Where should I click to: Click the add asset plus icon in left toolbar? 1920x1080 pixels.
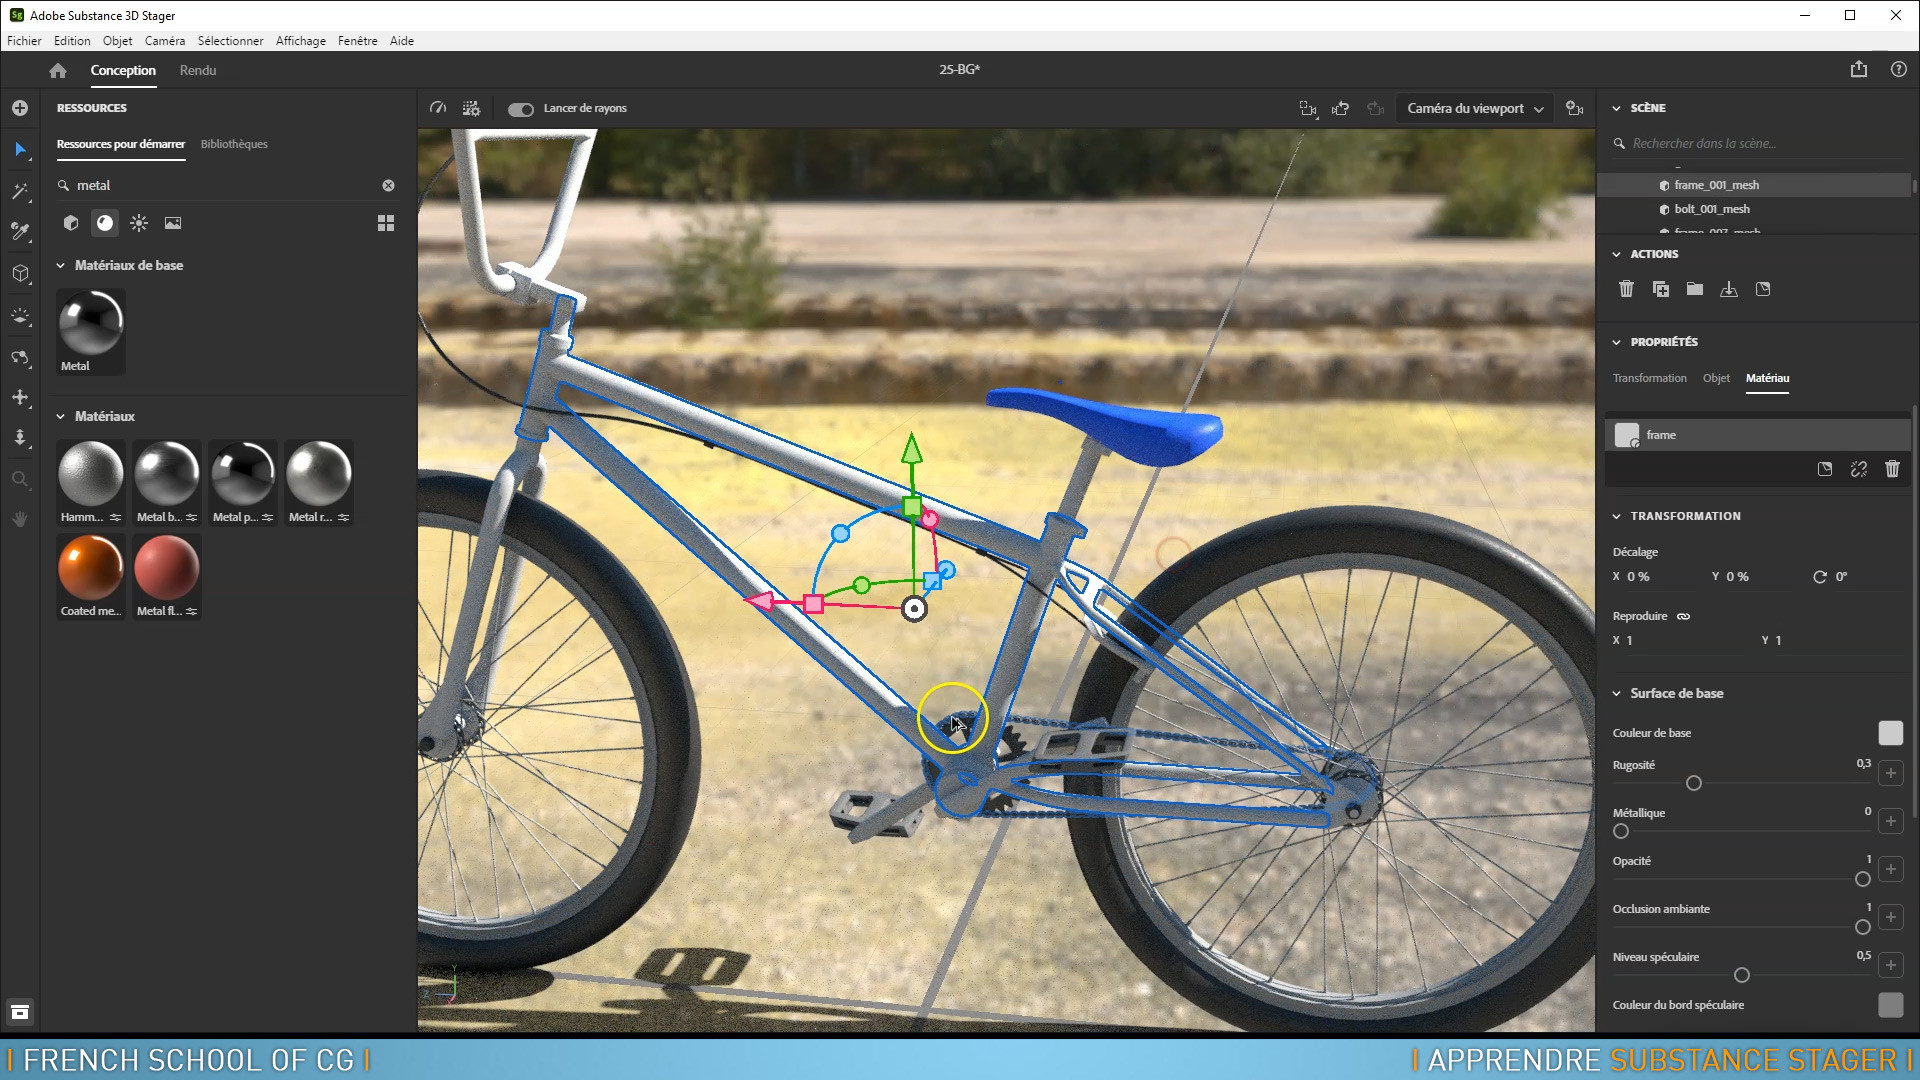(20, 108)
